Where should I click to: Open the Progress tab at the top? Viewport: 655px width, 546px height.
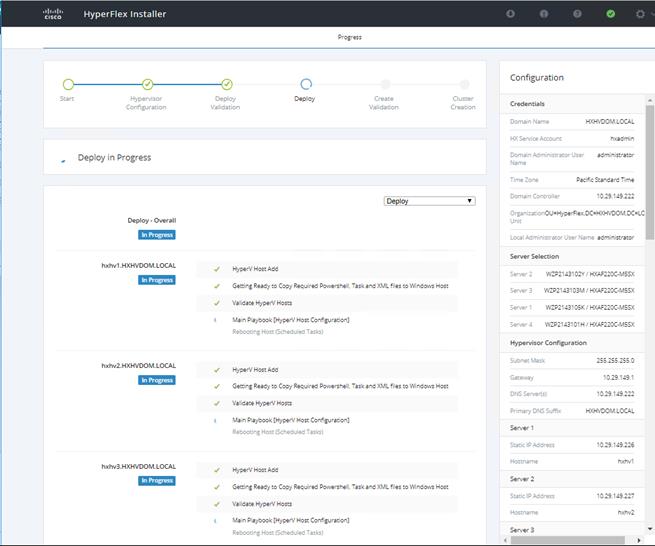(349, 37)
